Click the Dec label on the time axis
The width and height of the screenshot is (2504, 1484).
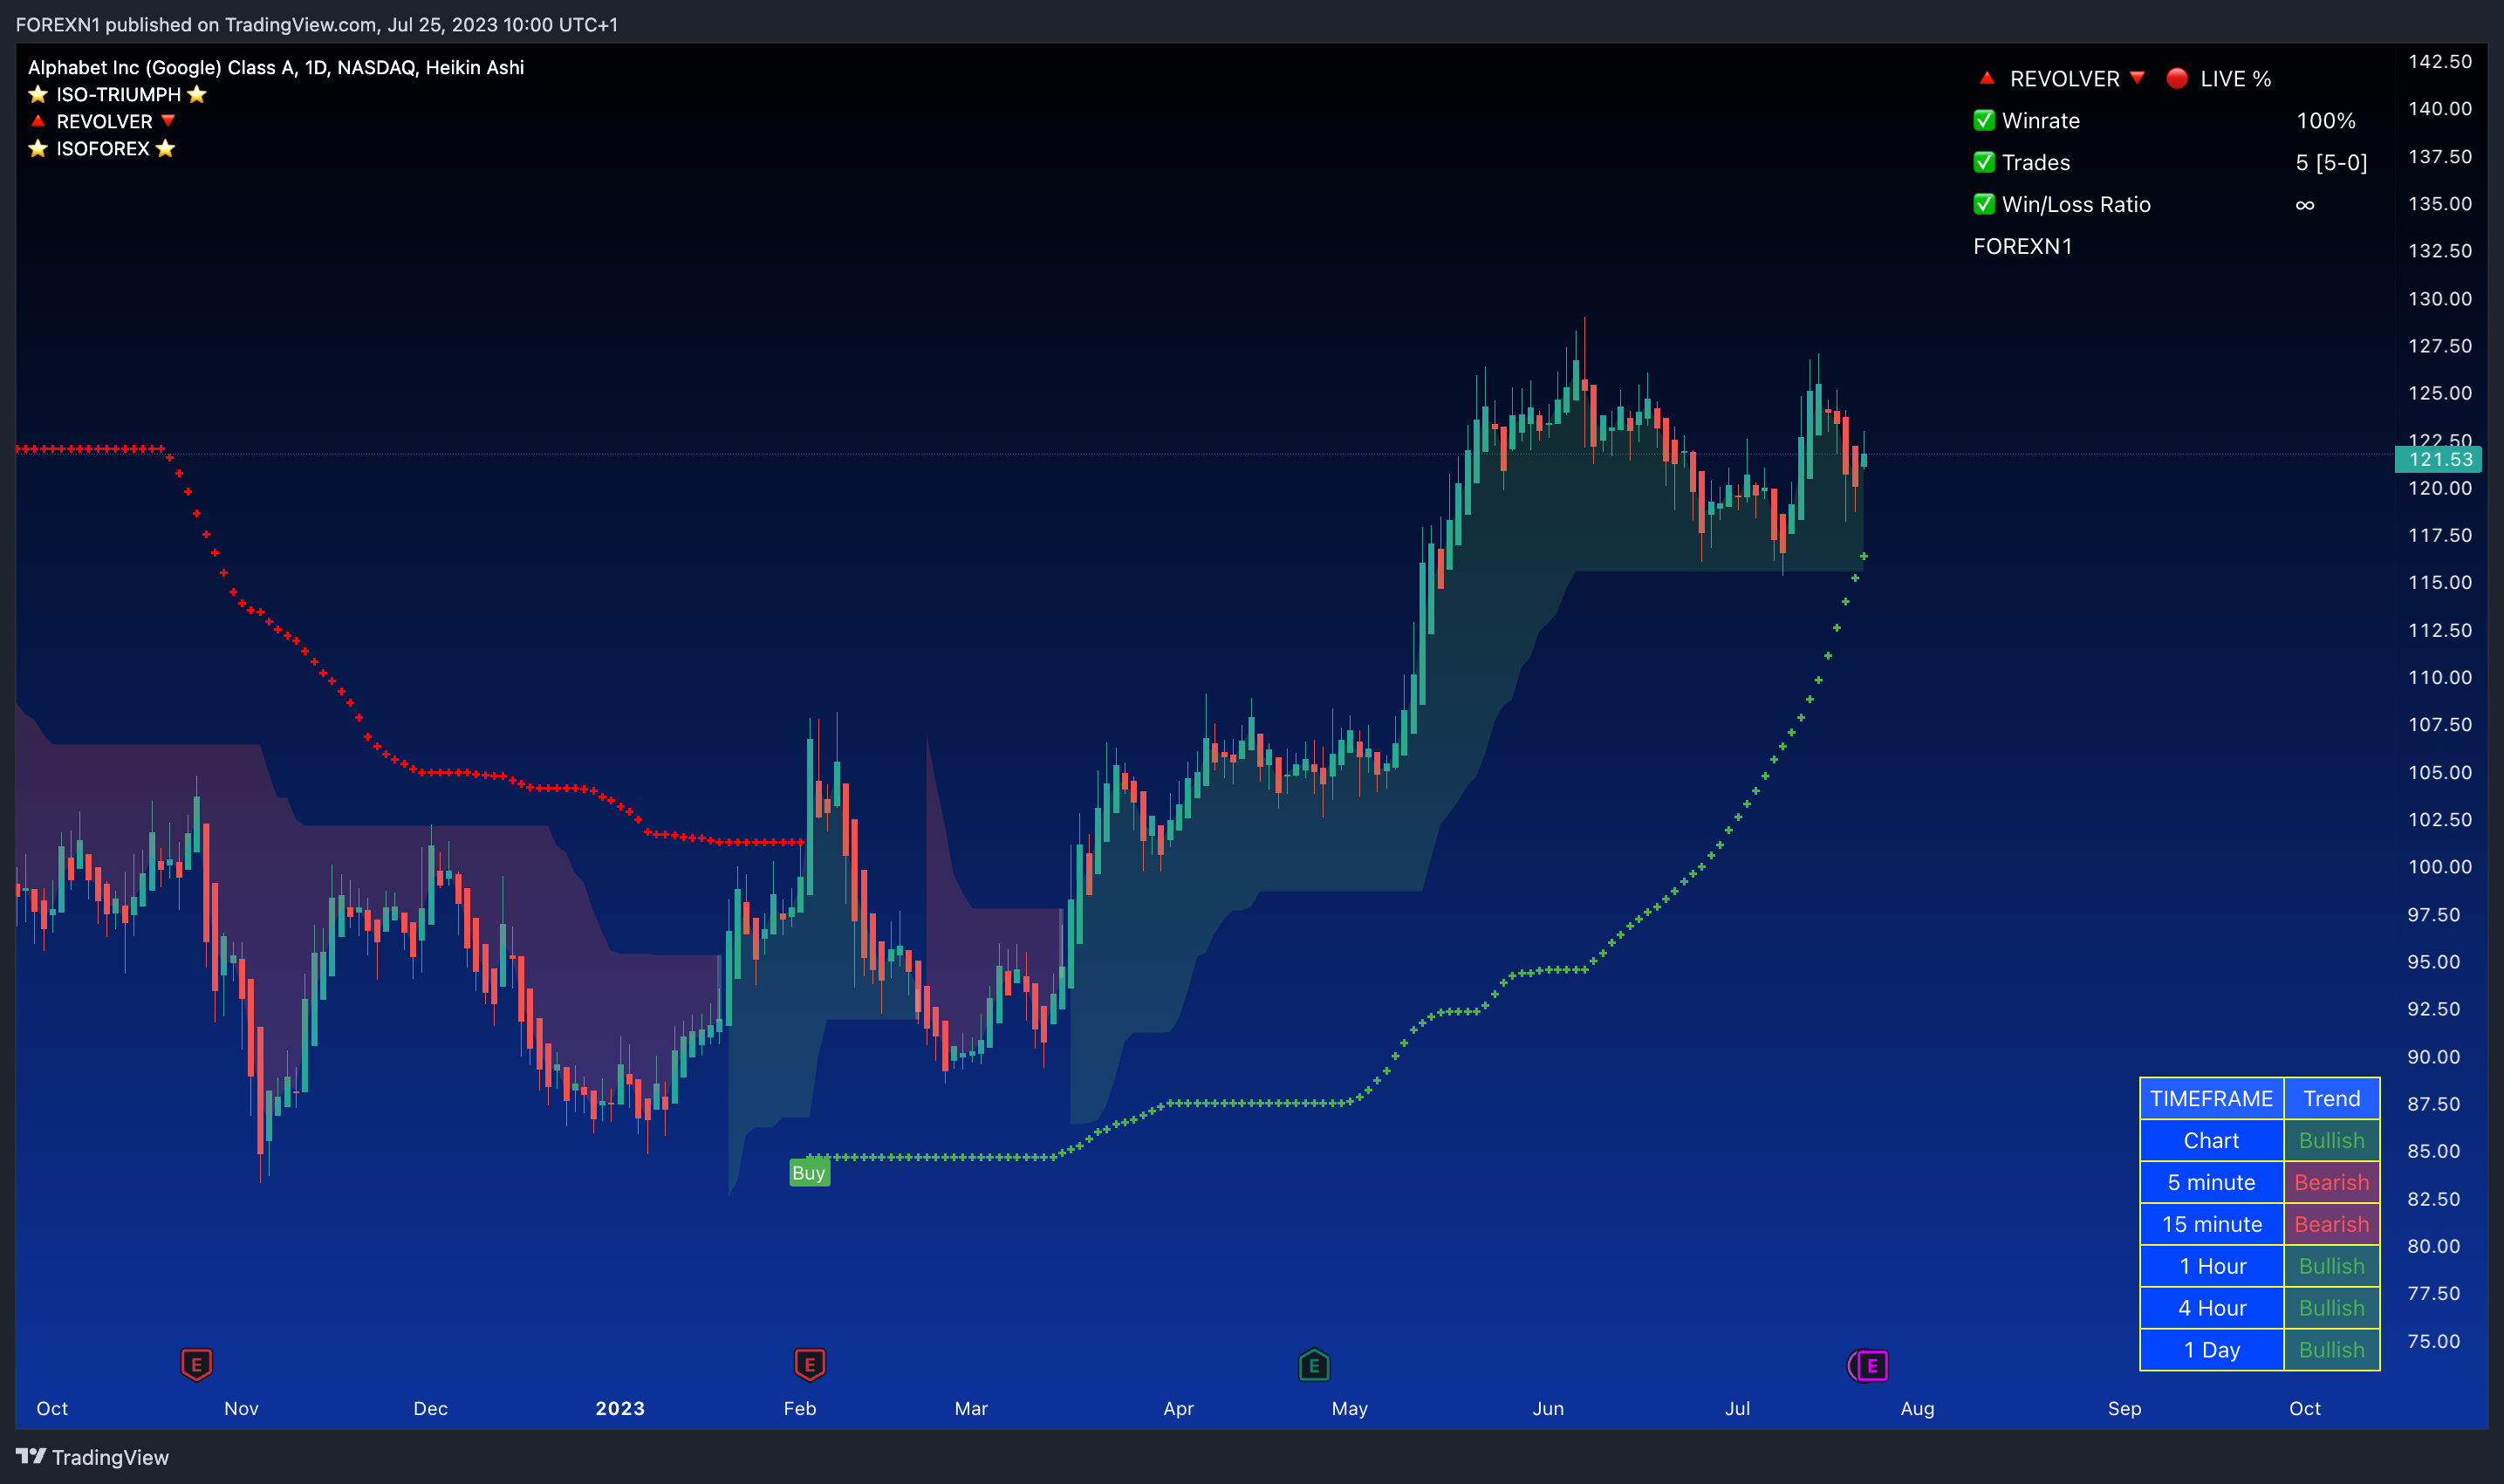click(x=430, y=1408)
